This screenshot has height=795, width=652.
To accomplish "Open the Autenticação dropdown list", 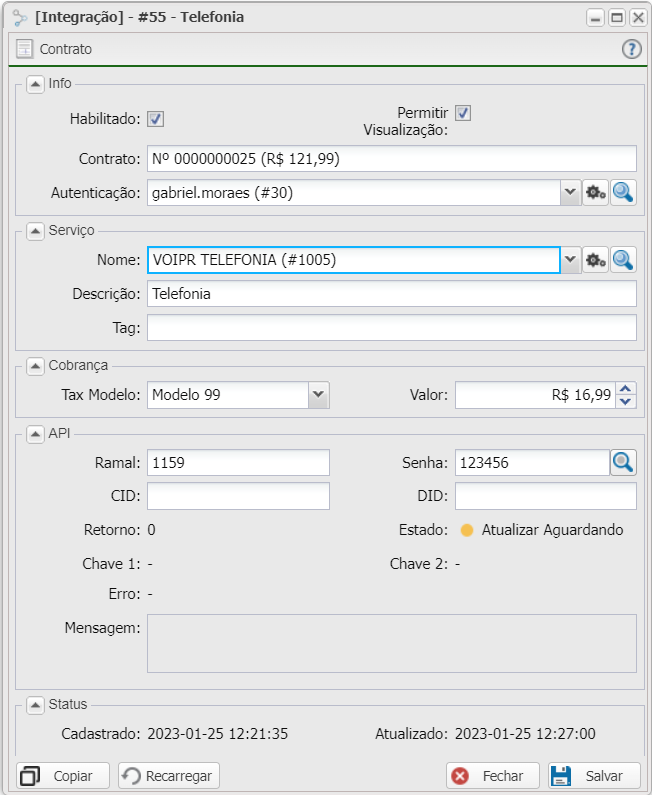I will 570,193.
